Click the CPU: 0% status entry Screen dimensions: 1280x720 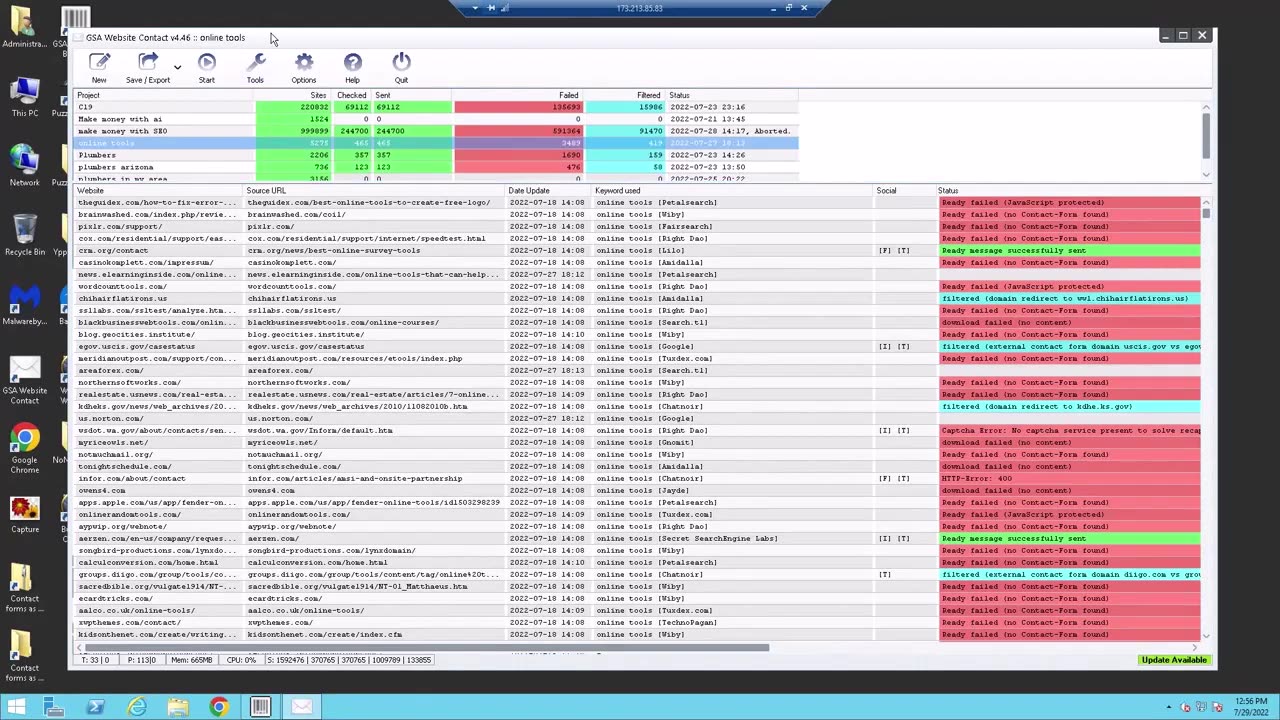[242, 660]
